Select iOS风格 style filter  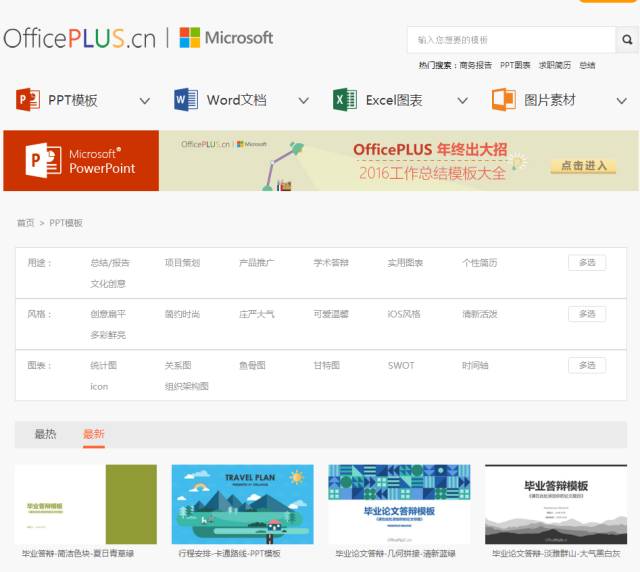pos(404,314)
